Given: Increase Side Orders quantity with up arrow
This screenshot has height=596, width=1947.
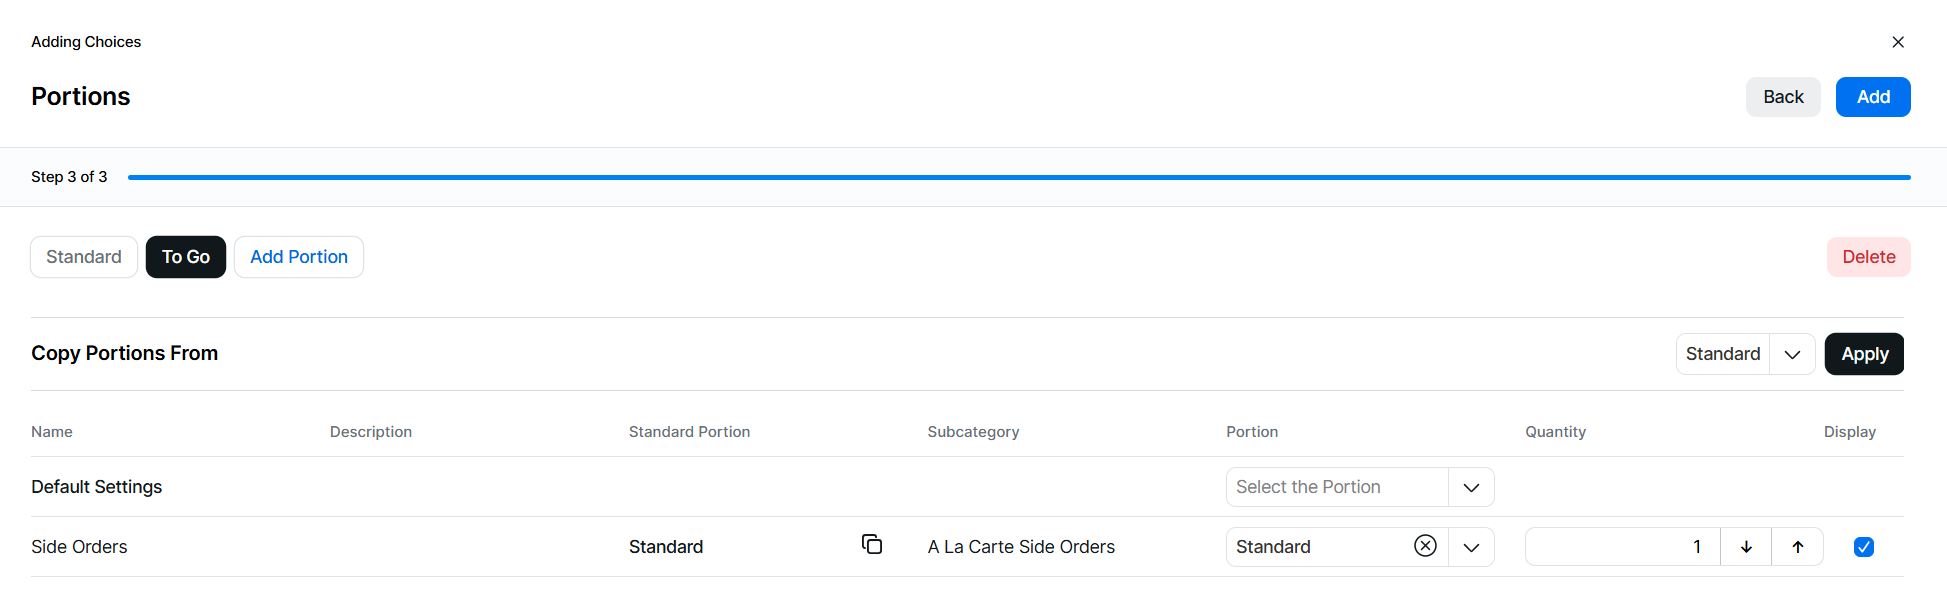Looking at the screenshot, I should (x=1797, y=547).
